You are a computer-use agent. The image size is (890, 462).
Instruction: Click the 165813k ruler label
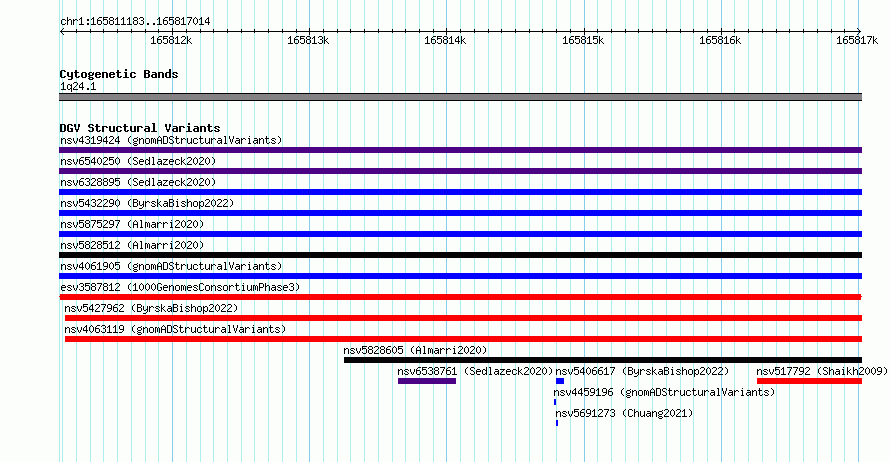tap(308, 40)
